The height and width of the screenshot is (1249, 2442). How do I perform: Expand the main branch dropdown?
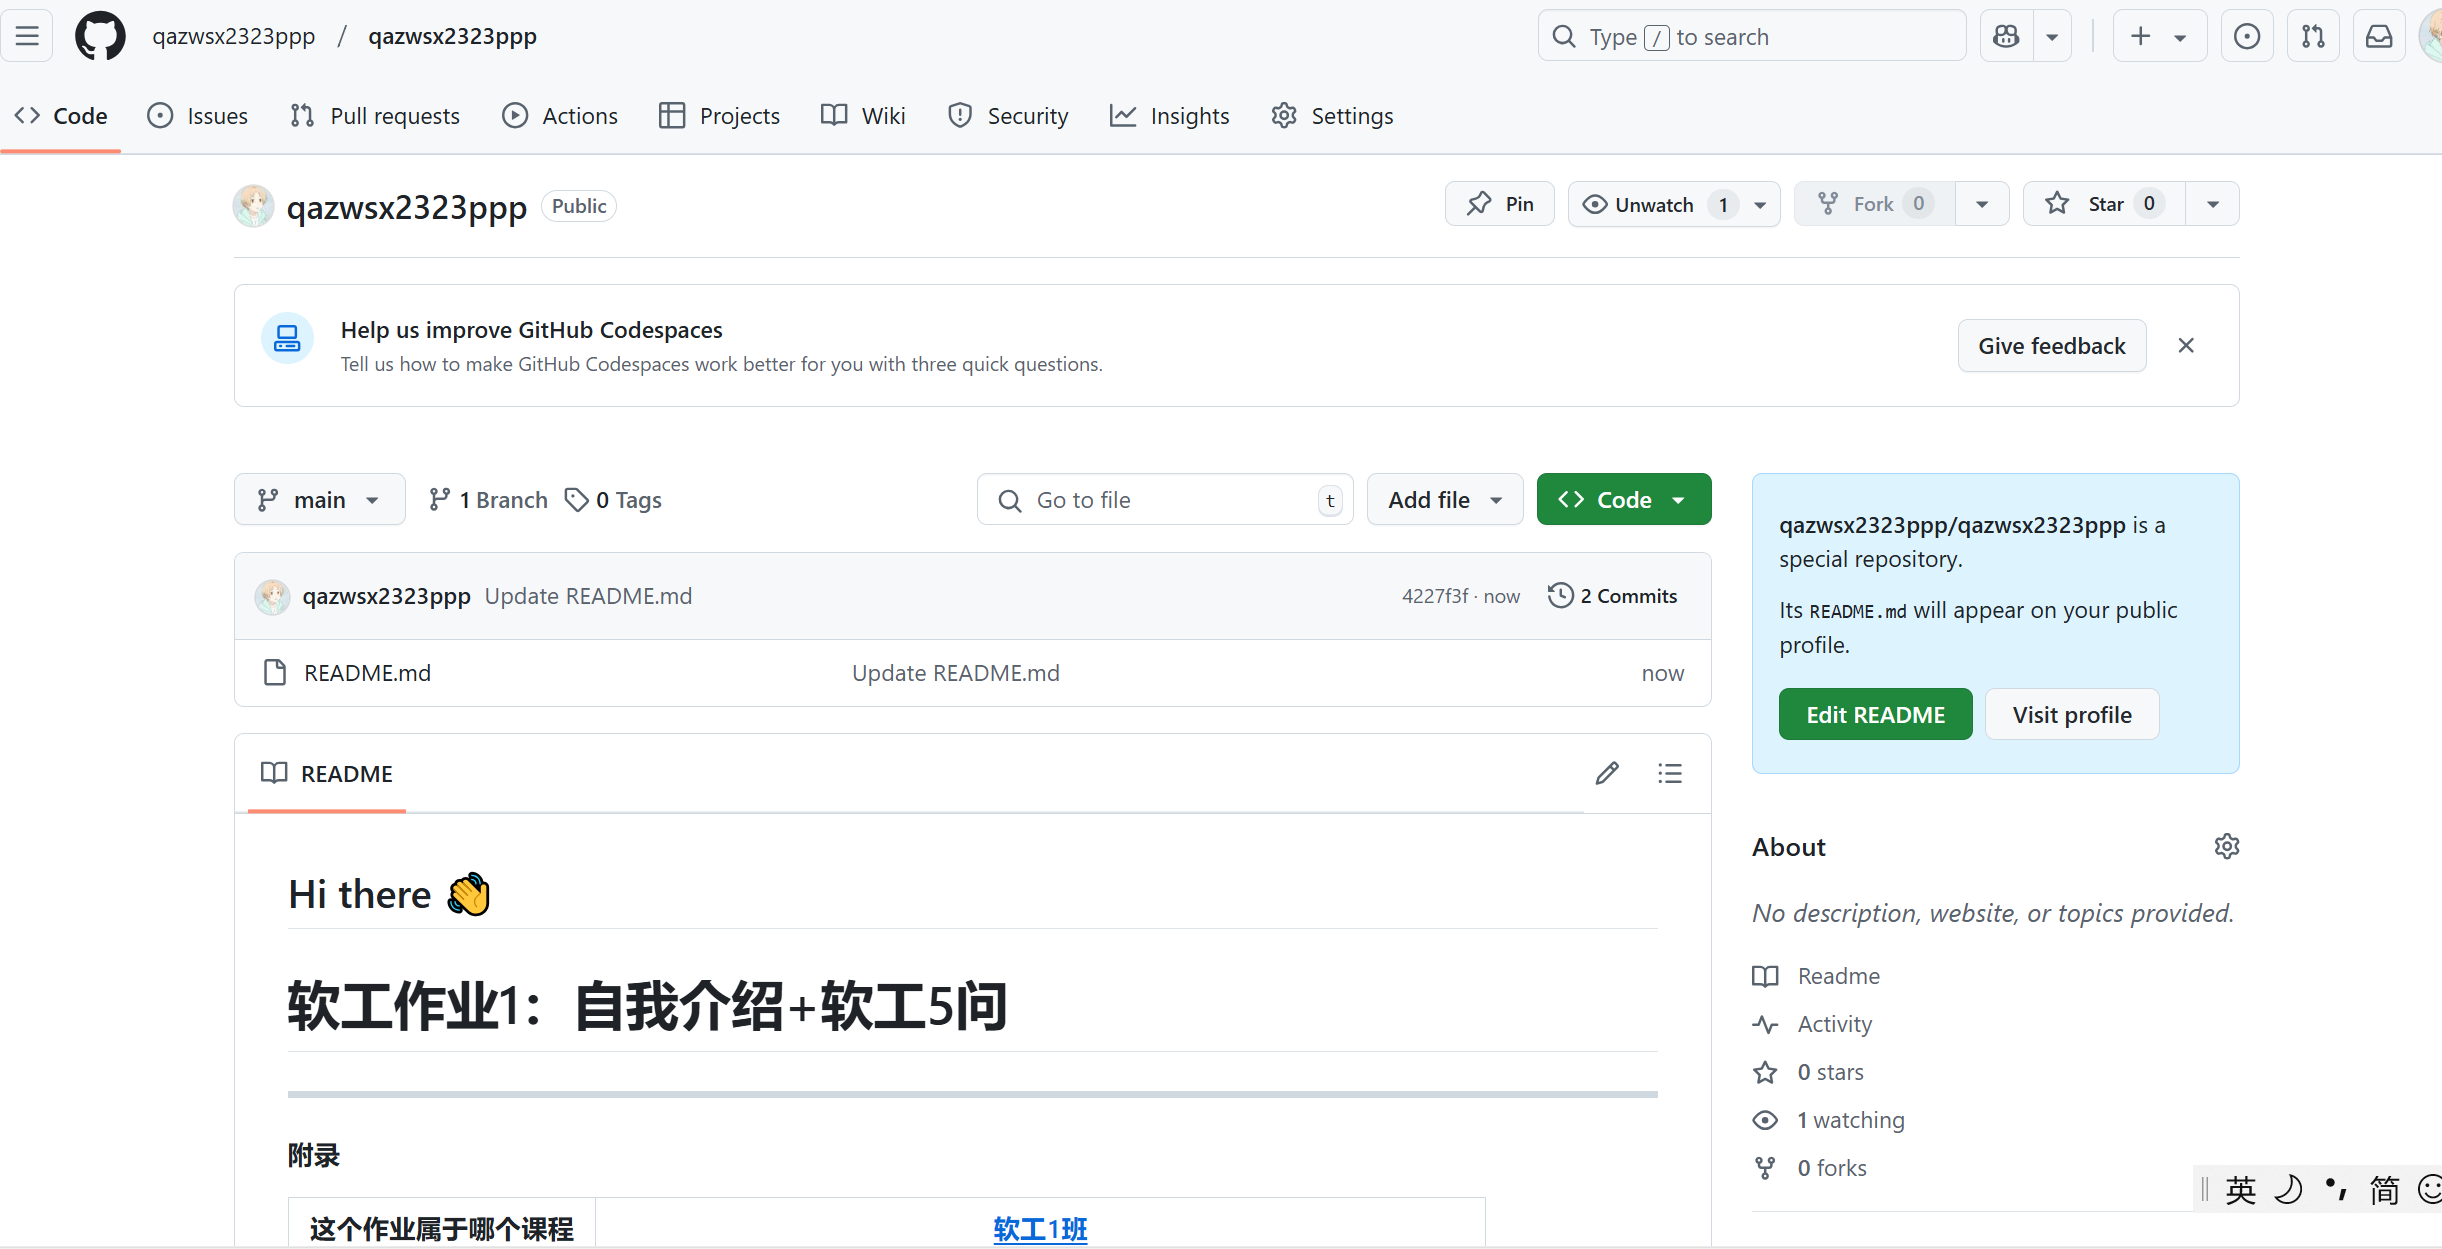(x=319, y=499)
